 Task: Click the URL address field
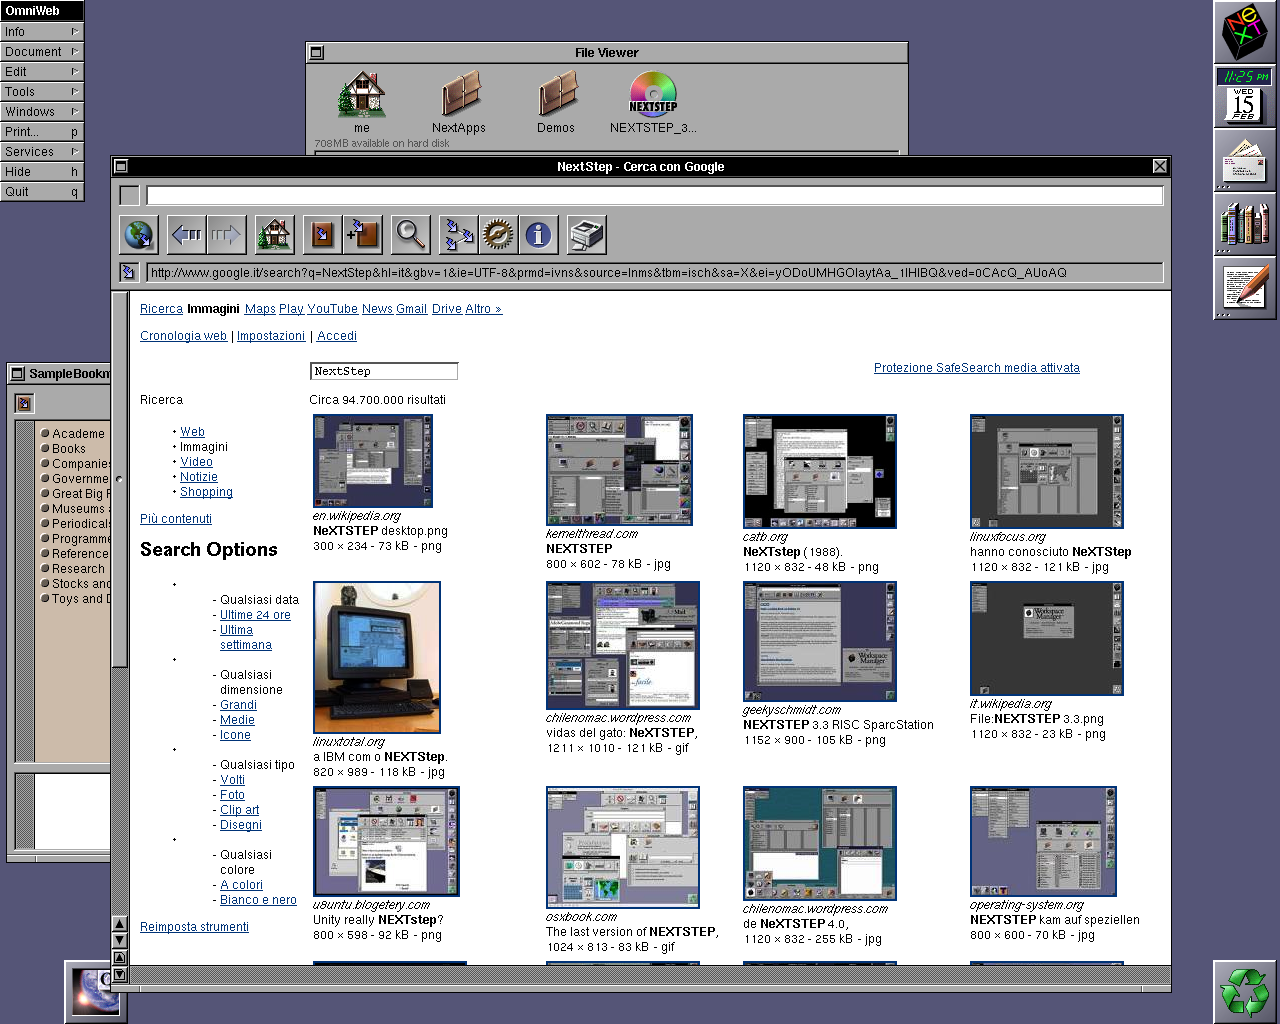pos(655,272)
